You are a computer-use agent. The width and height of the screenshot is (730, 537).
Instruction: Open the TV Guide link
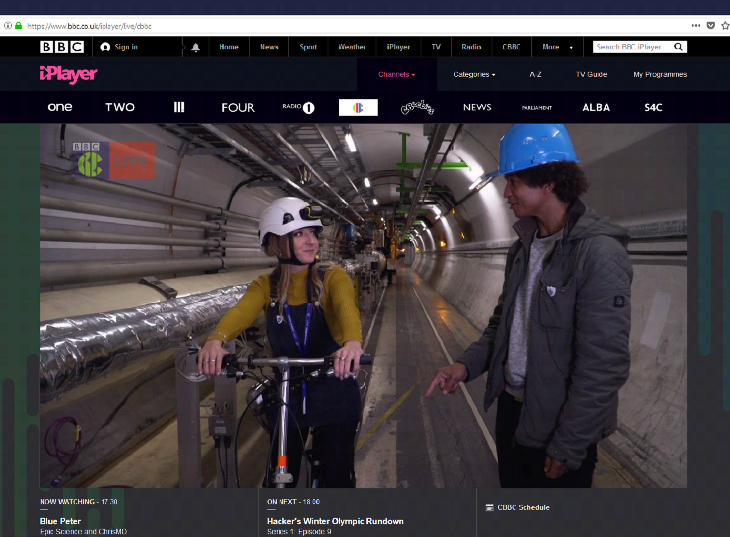[592, 75]
